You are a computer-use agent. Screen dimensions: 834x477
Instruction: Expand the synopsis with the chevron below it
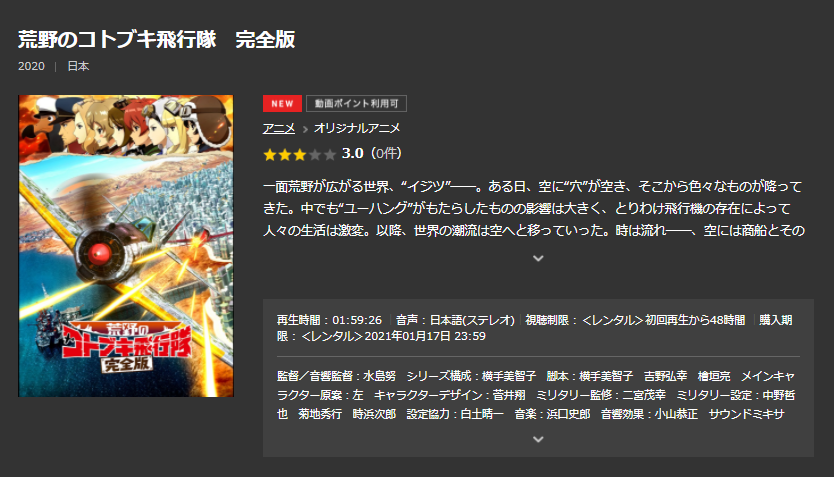click(x=538, y=258)
